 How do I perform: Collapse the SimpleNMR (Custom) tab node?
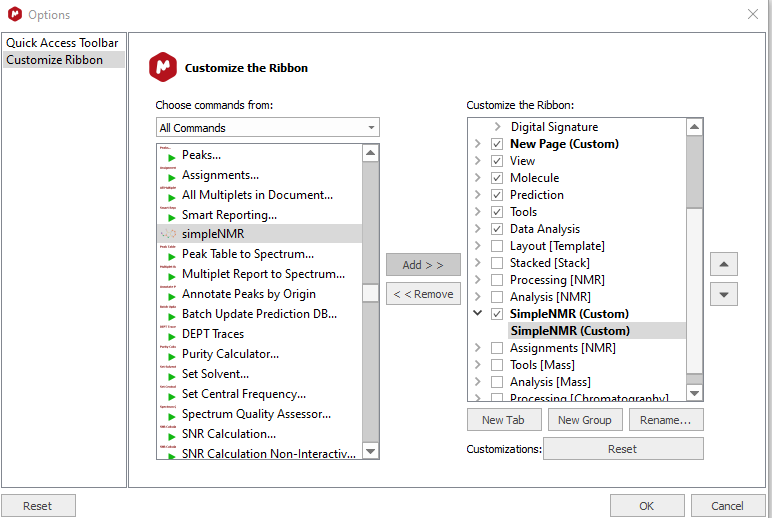click(x=477, y=313)
